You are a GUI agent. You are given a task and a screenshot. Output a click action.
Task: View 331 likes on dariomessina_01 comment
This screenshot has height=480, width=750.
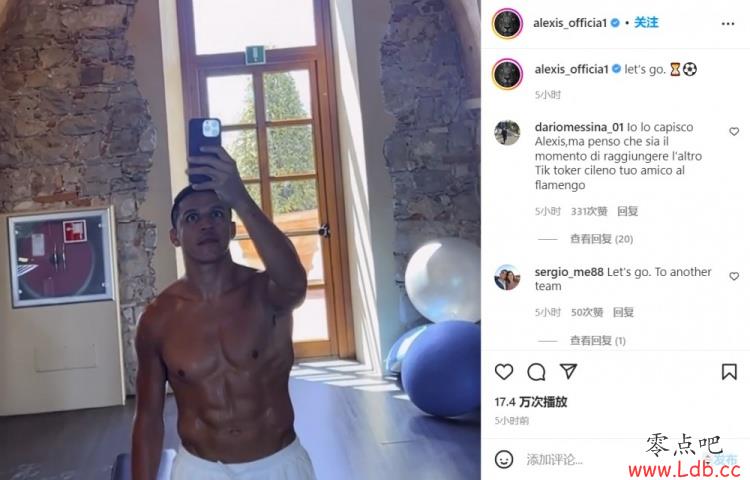589,211
